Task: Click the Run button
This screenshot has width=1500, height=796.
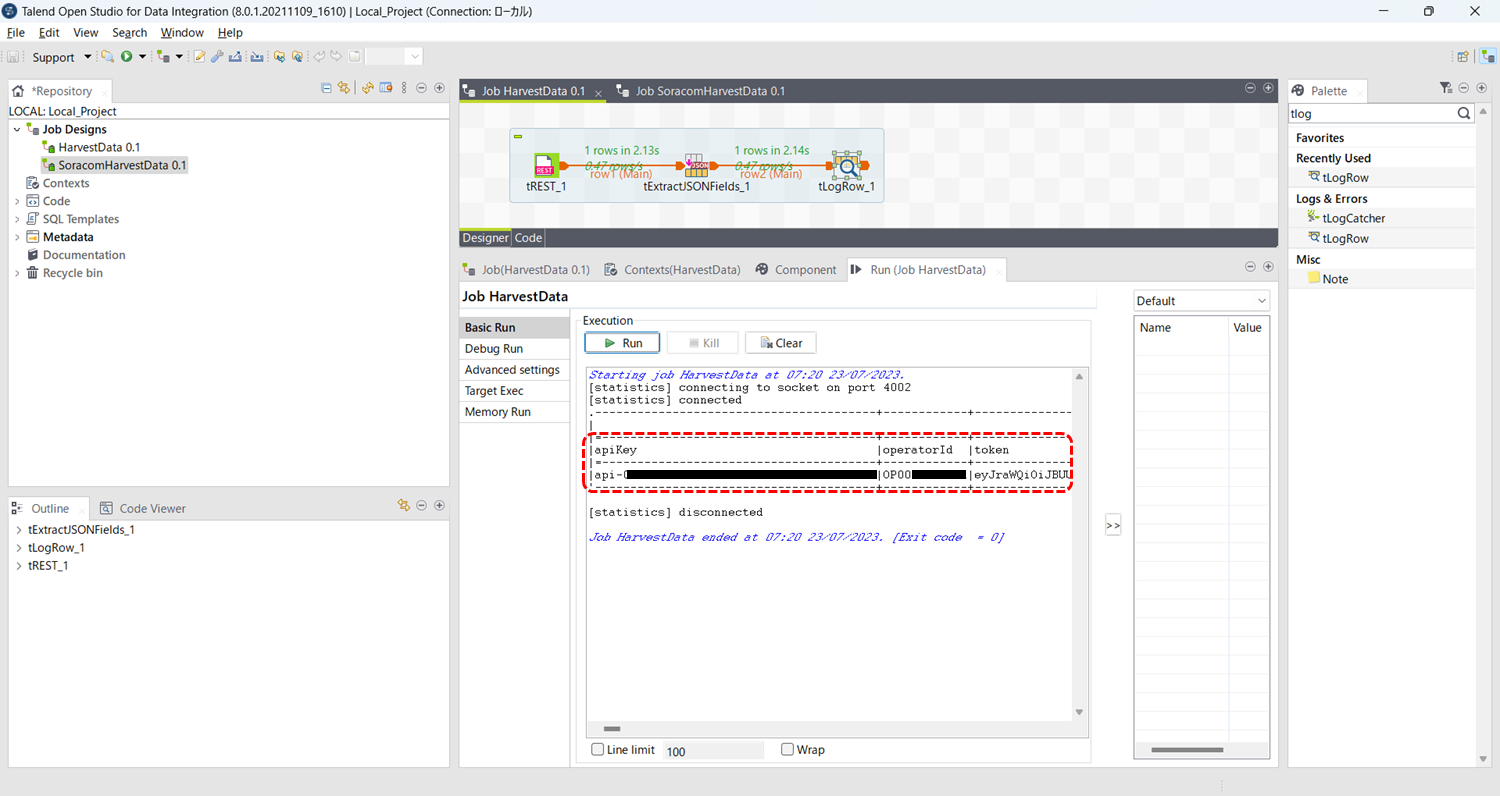Action: point(622,343)
